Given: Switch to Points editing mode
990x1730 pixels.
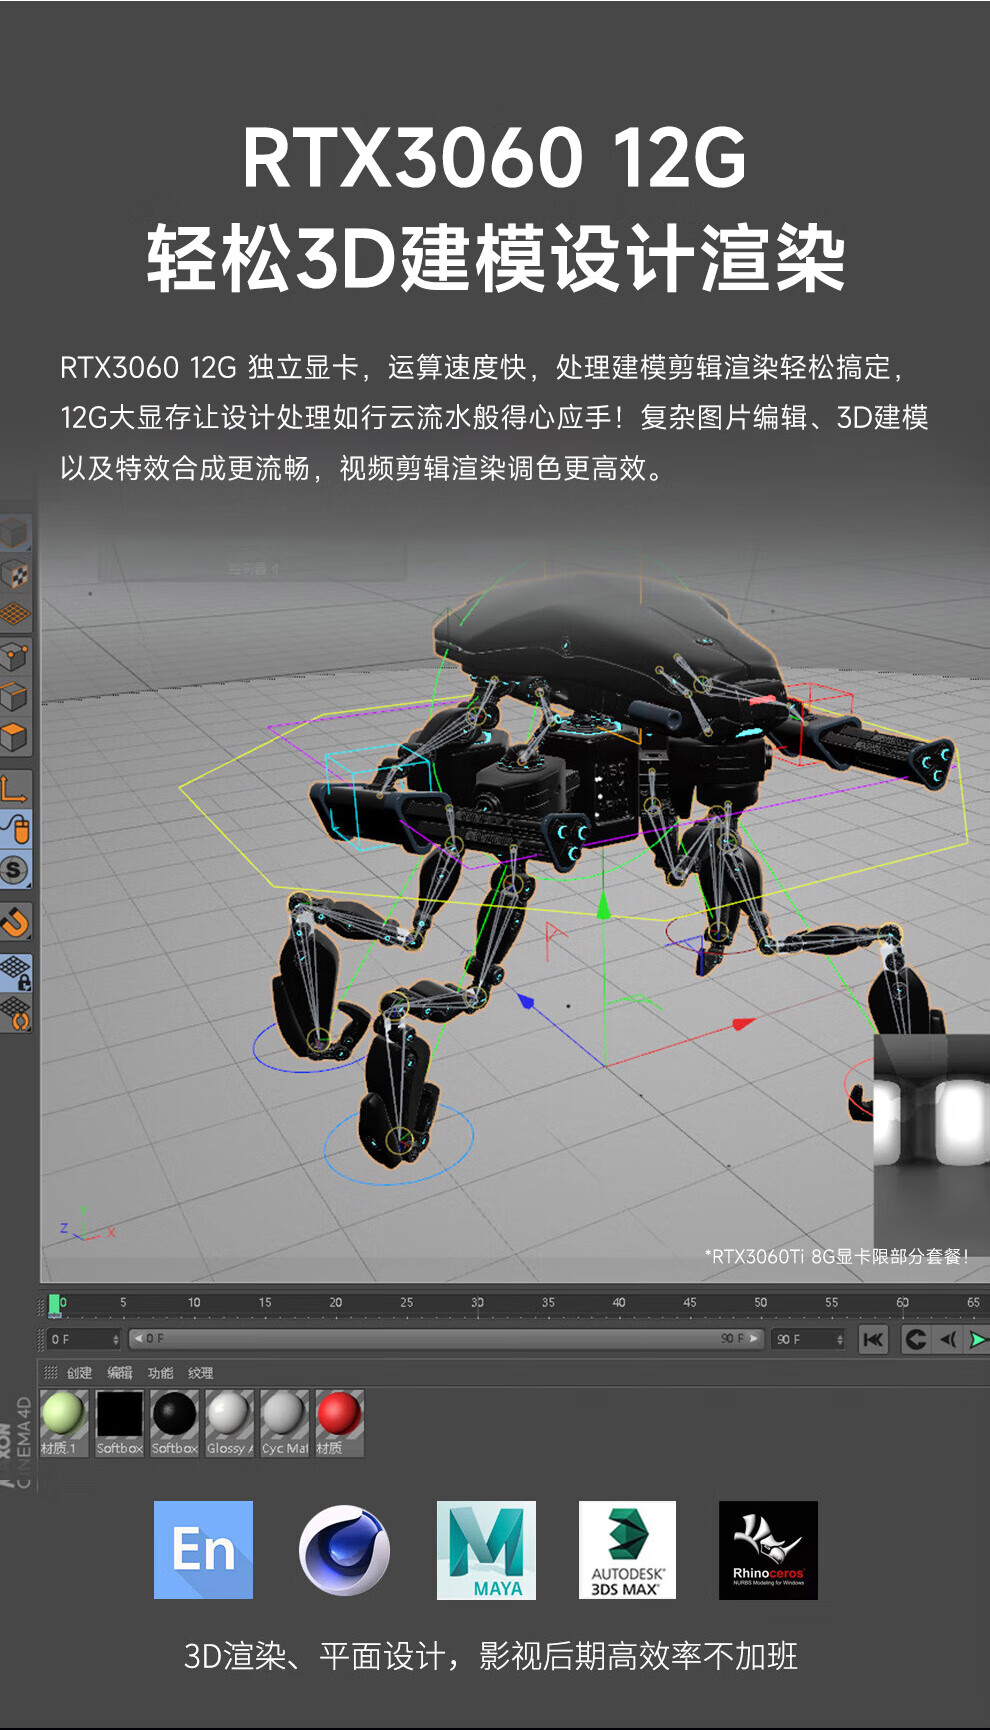Looking at the screenshot, I should tap(14, 657).
